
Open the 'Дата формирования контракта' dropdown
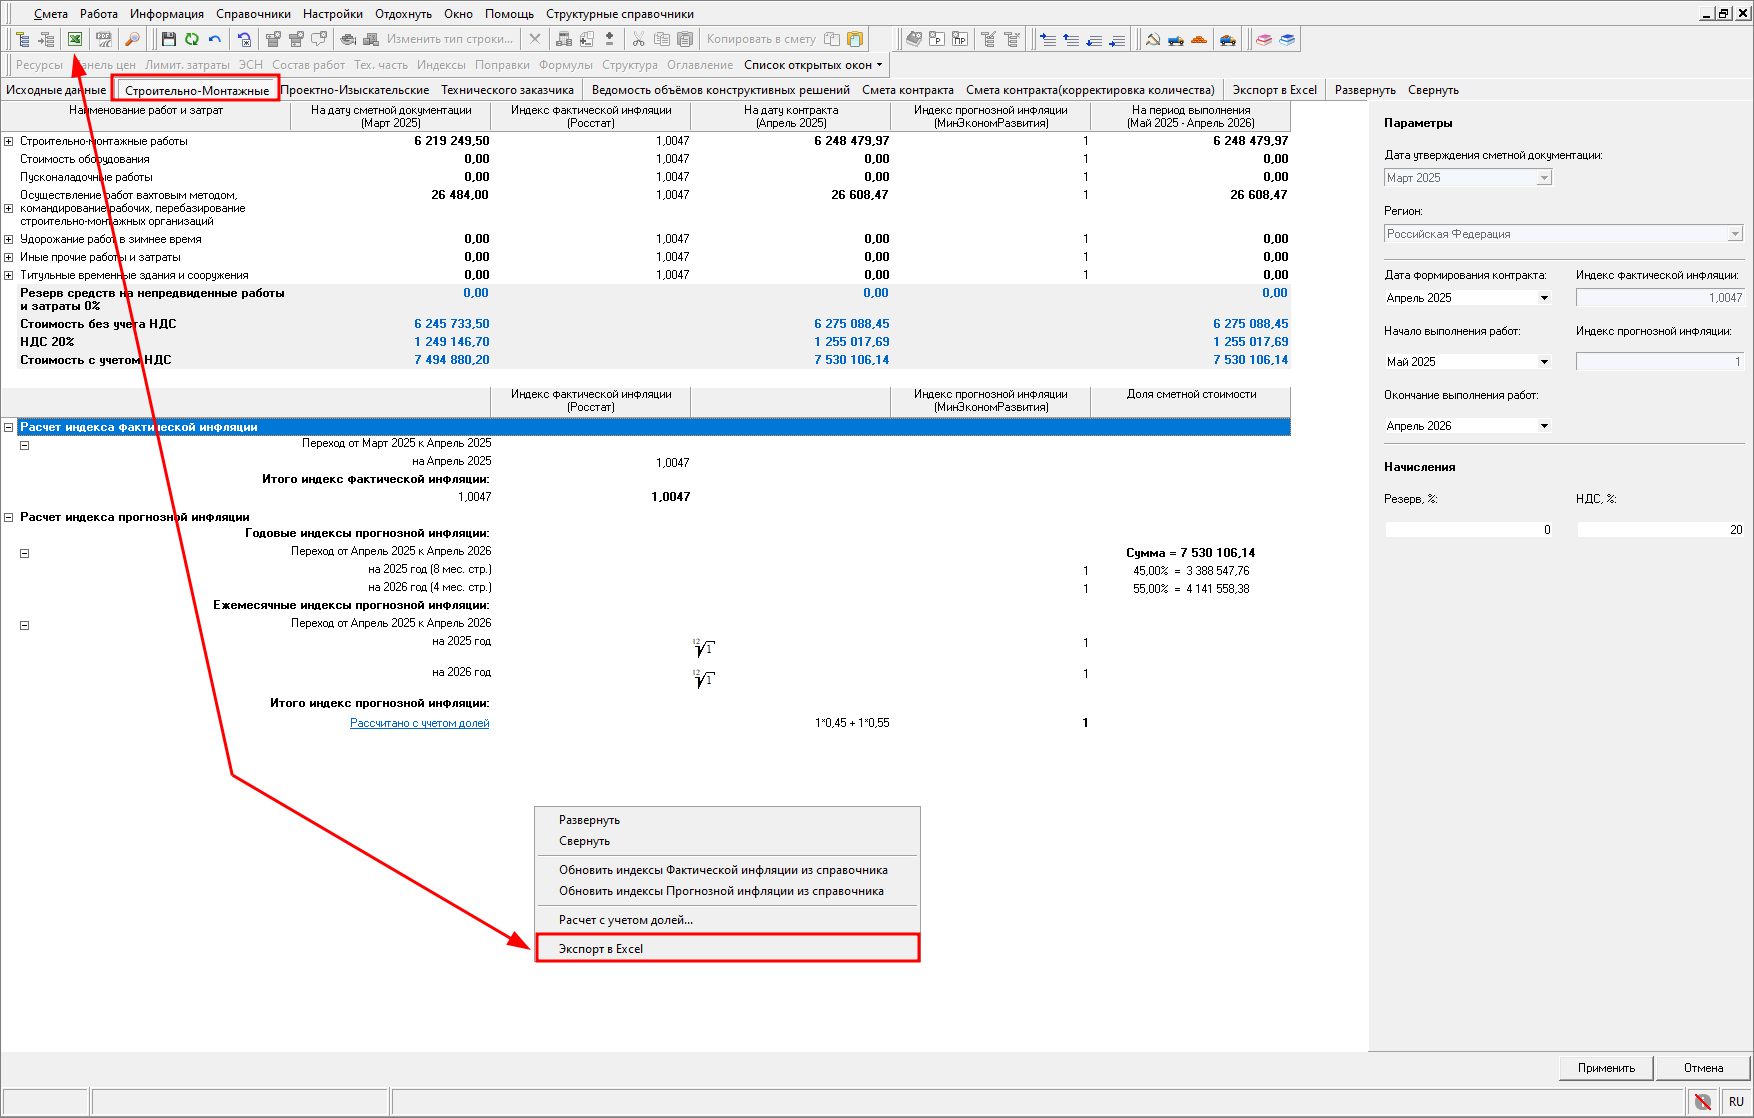coord(1544,298)
